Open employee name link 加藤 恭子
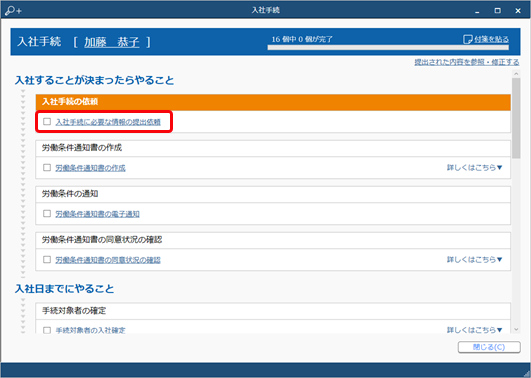 (111, 42)
